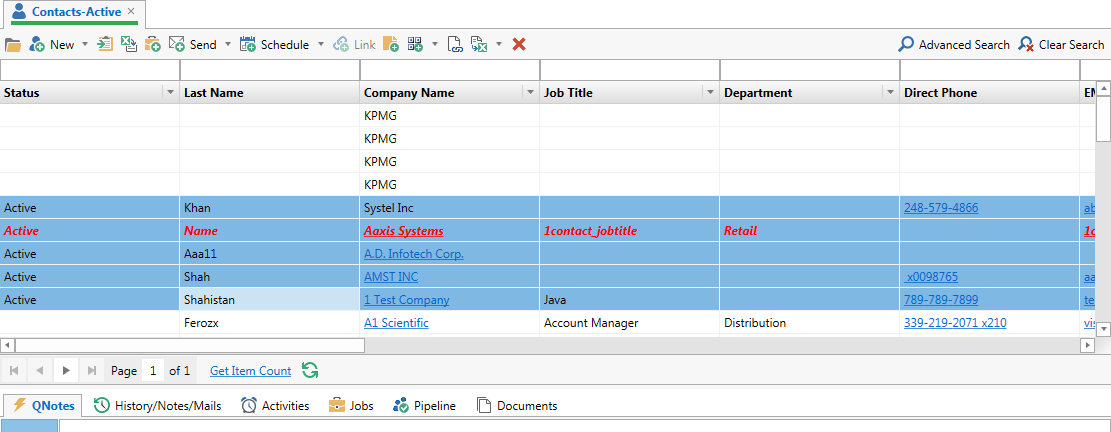Click the import to clipboard list icon
The width and height of the screenshot is (1111, 432).
(105, 44)
